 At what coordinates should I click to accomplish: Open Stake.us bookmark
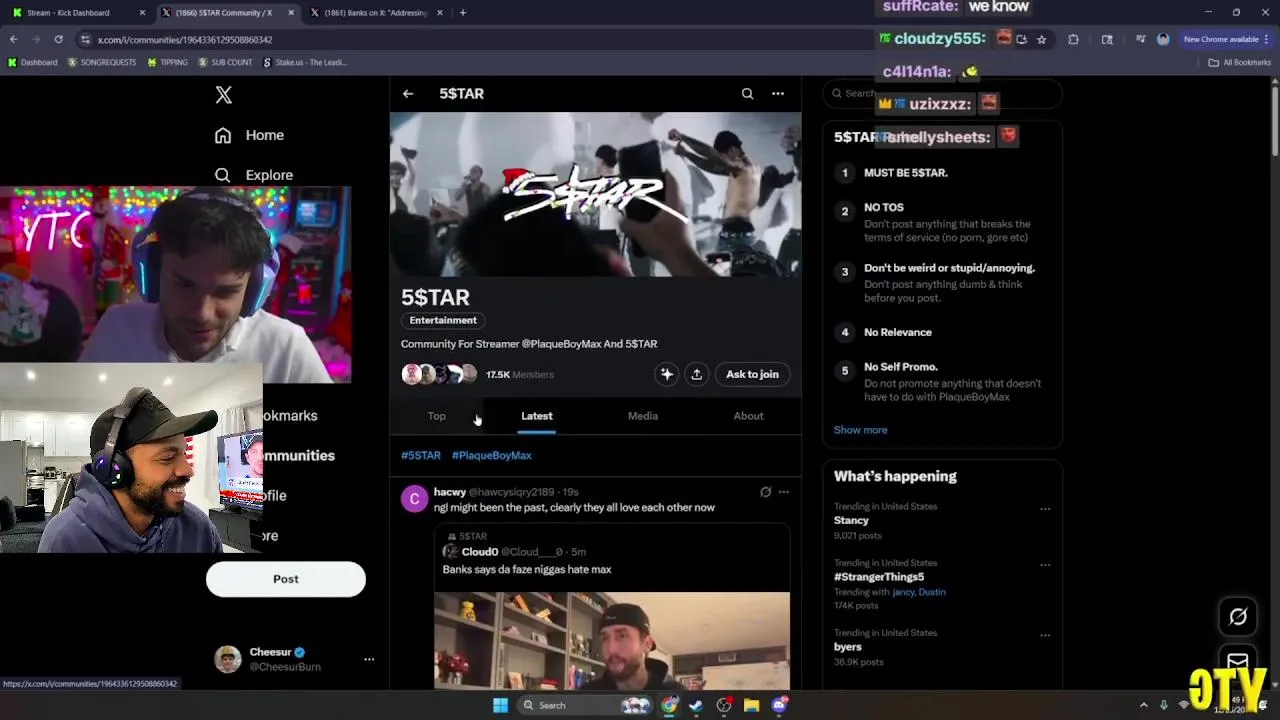(305, 62)
